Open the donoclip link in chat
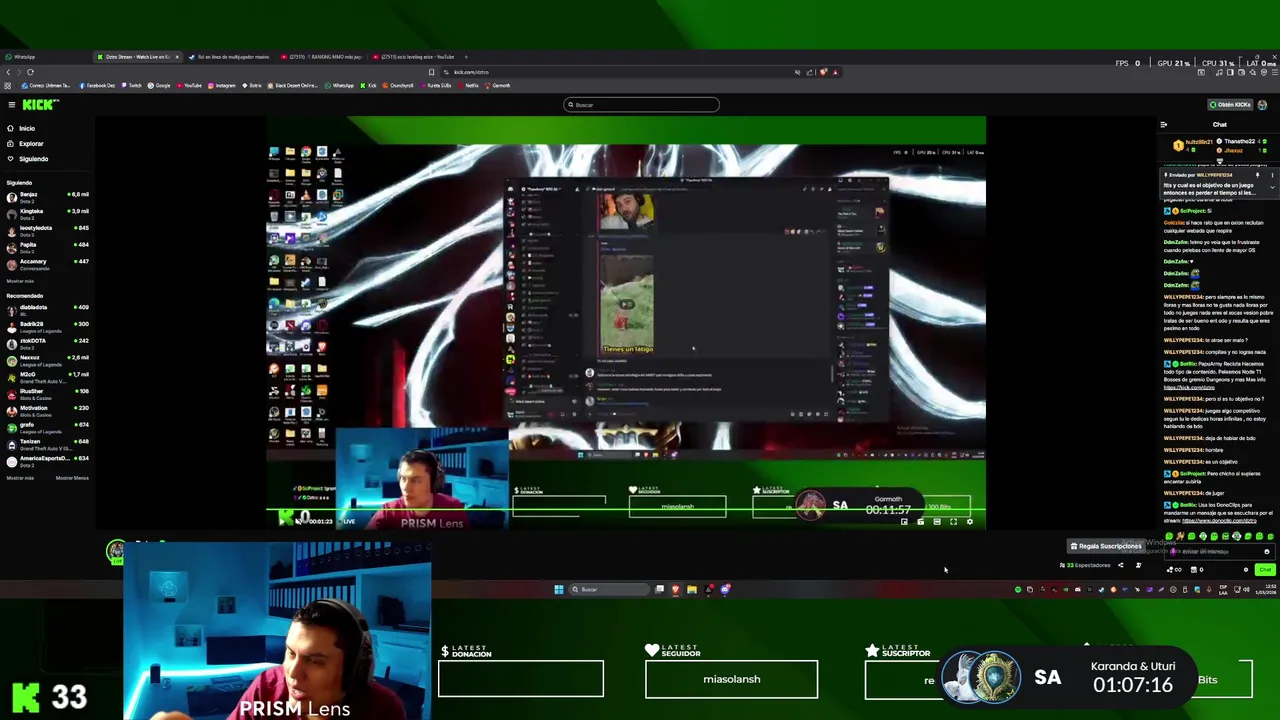Screen dimensions: 1280x720 [1219, 520]
